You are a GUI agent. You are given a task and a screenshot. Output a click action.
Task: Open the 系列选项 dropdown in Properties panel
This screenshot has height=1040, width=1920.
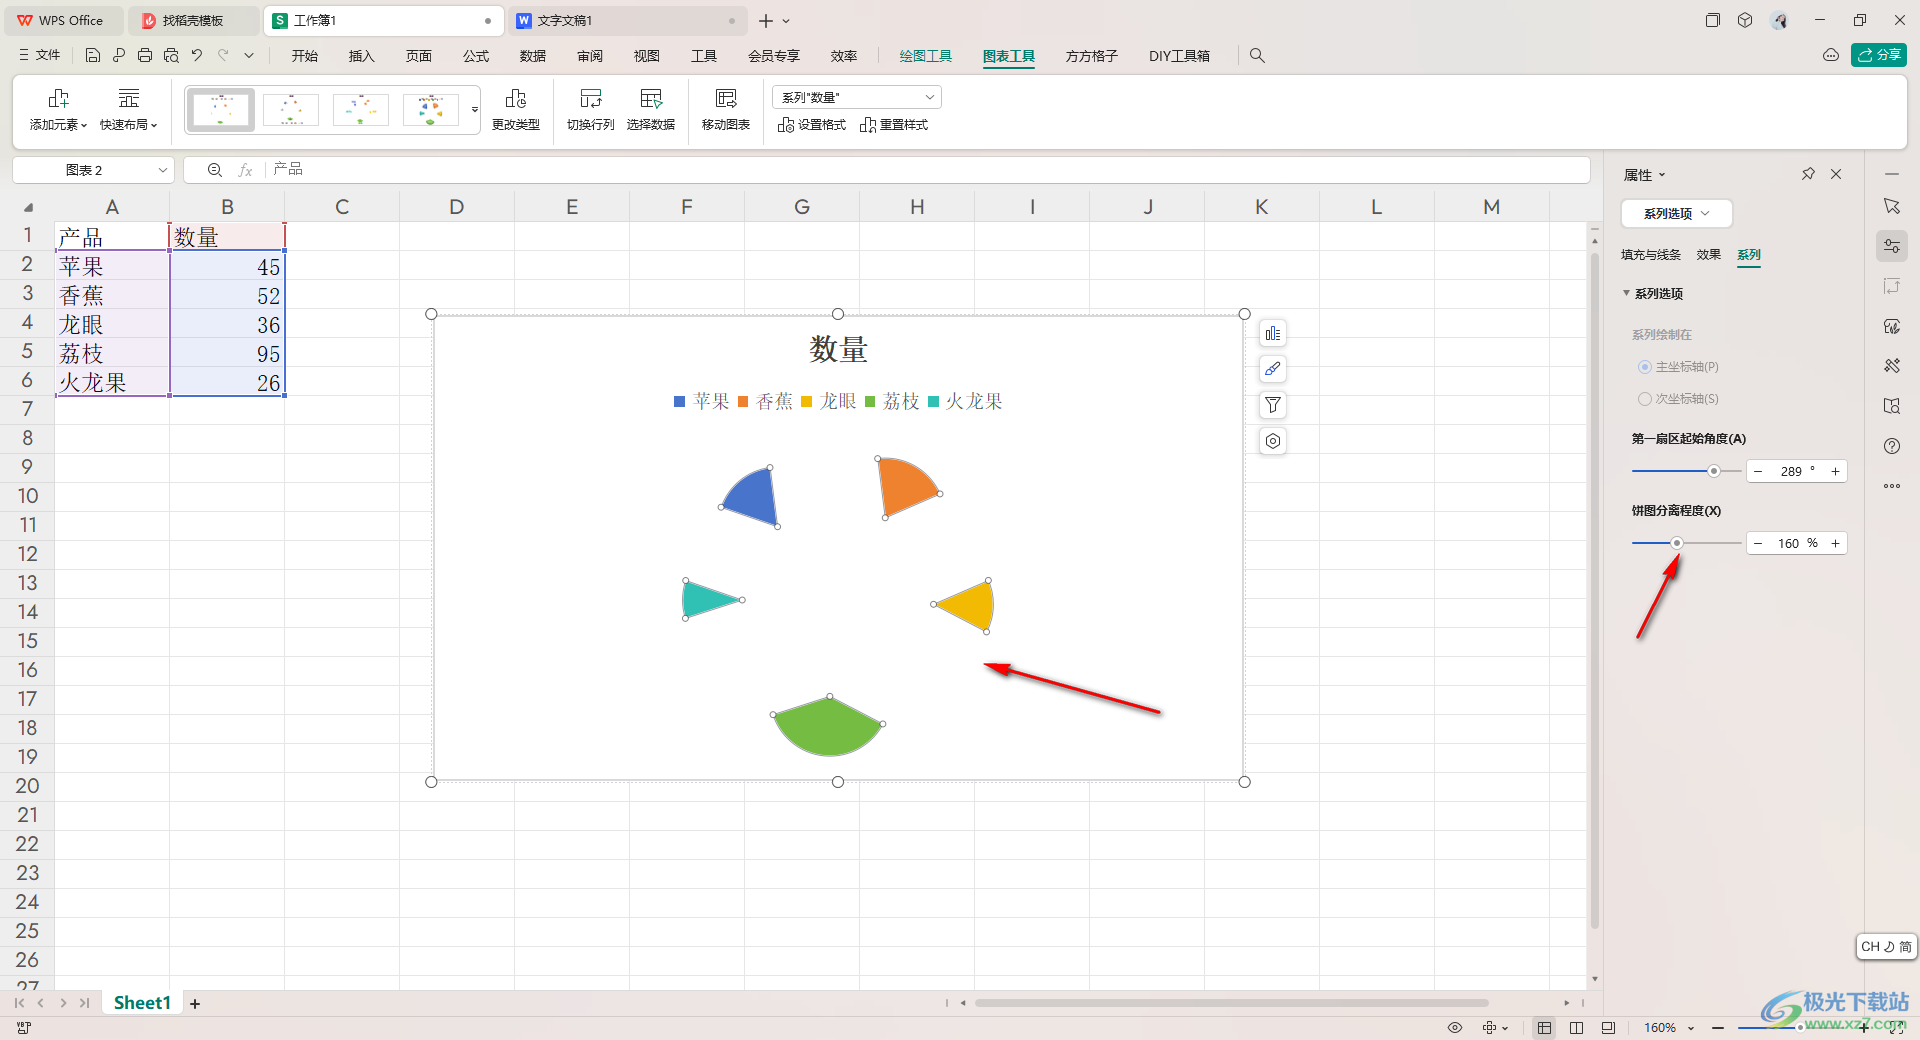coord(1676,213)
